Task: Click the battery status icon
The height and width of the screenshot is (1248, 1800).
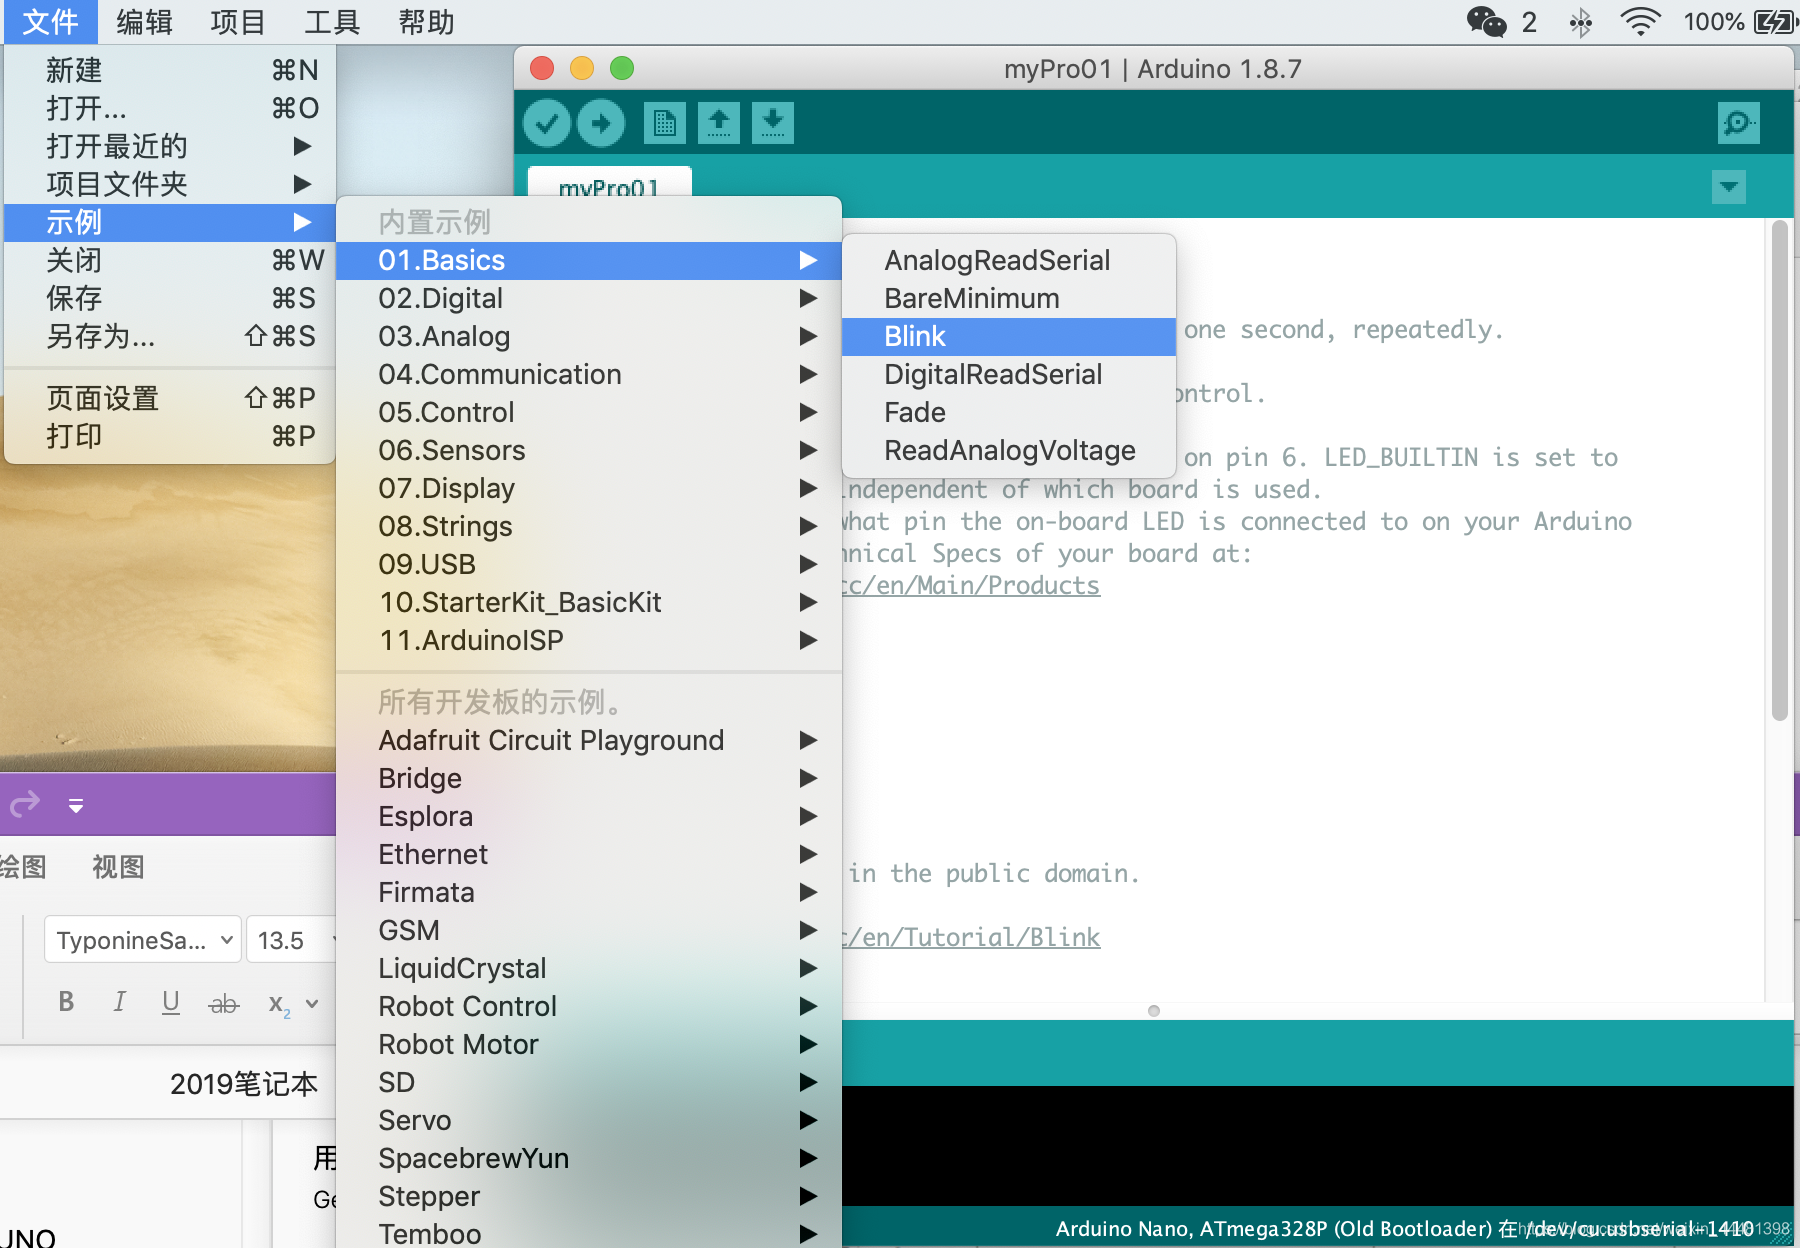Action: (x=1776, y=21)
